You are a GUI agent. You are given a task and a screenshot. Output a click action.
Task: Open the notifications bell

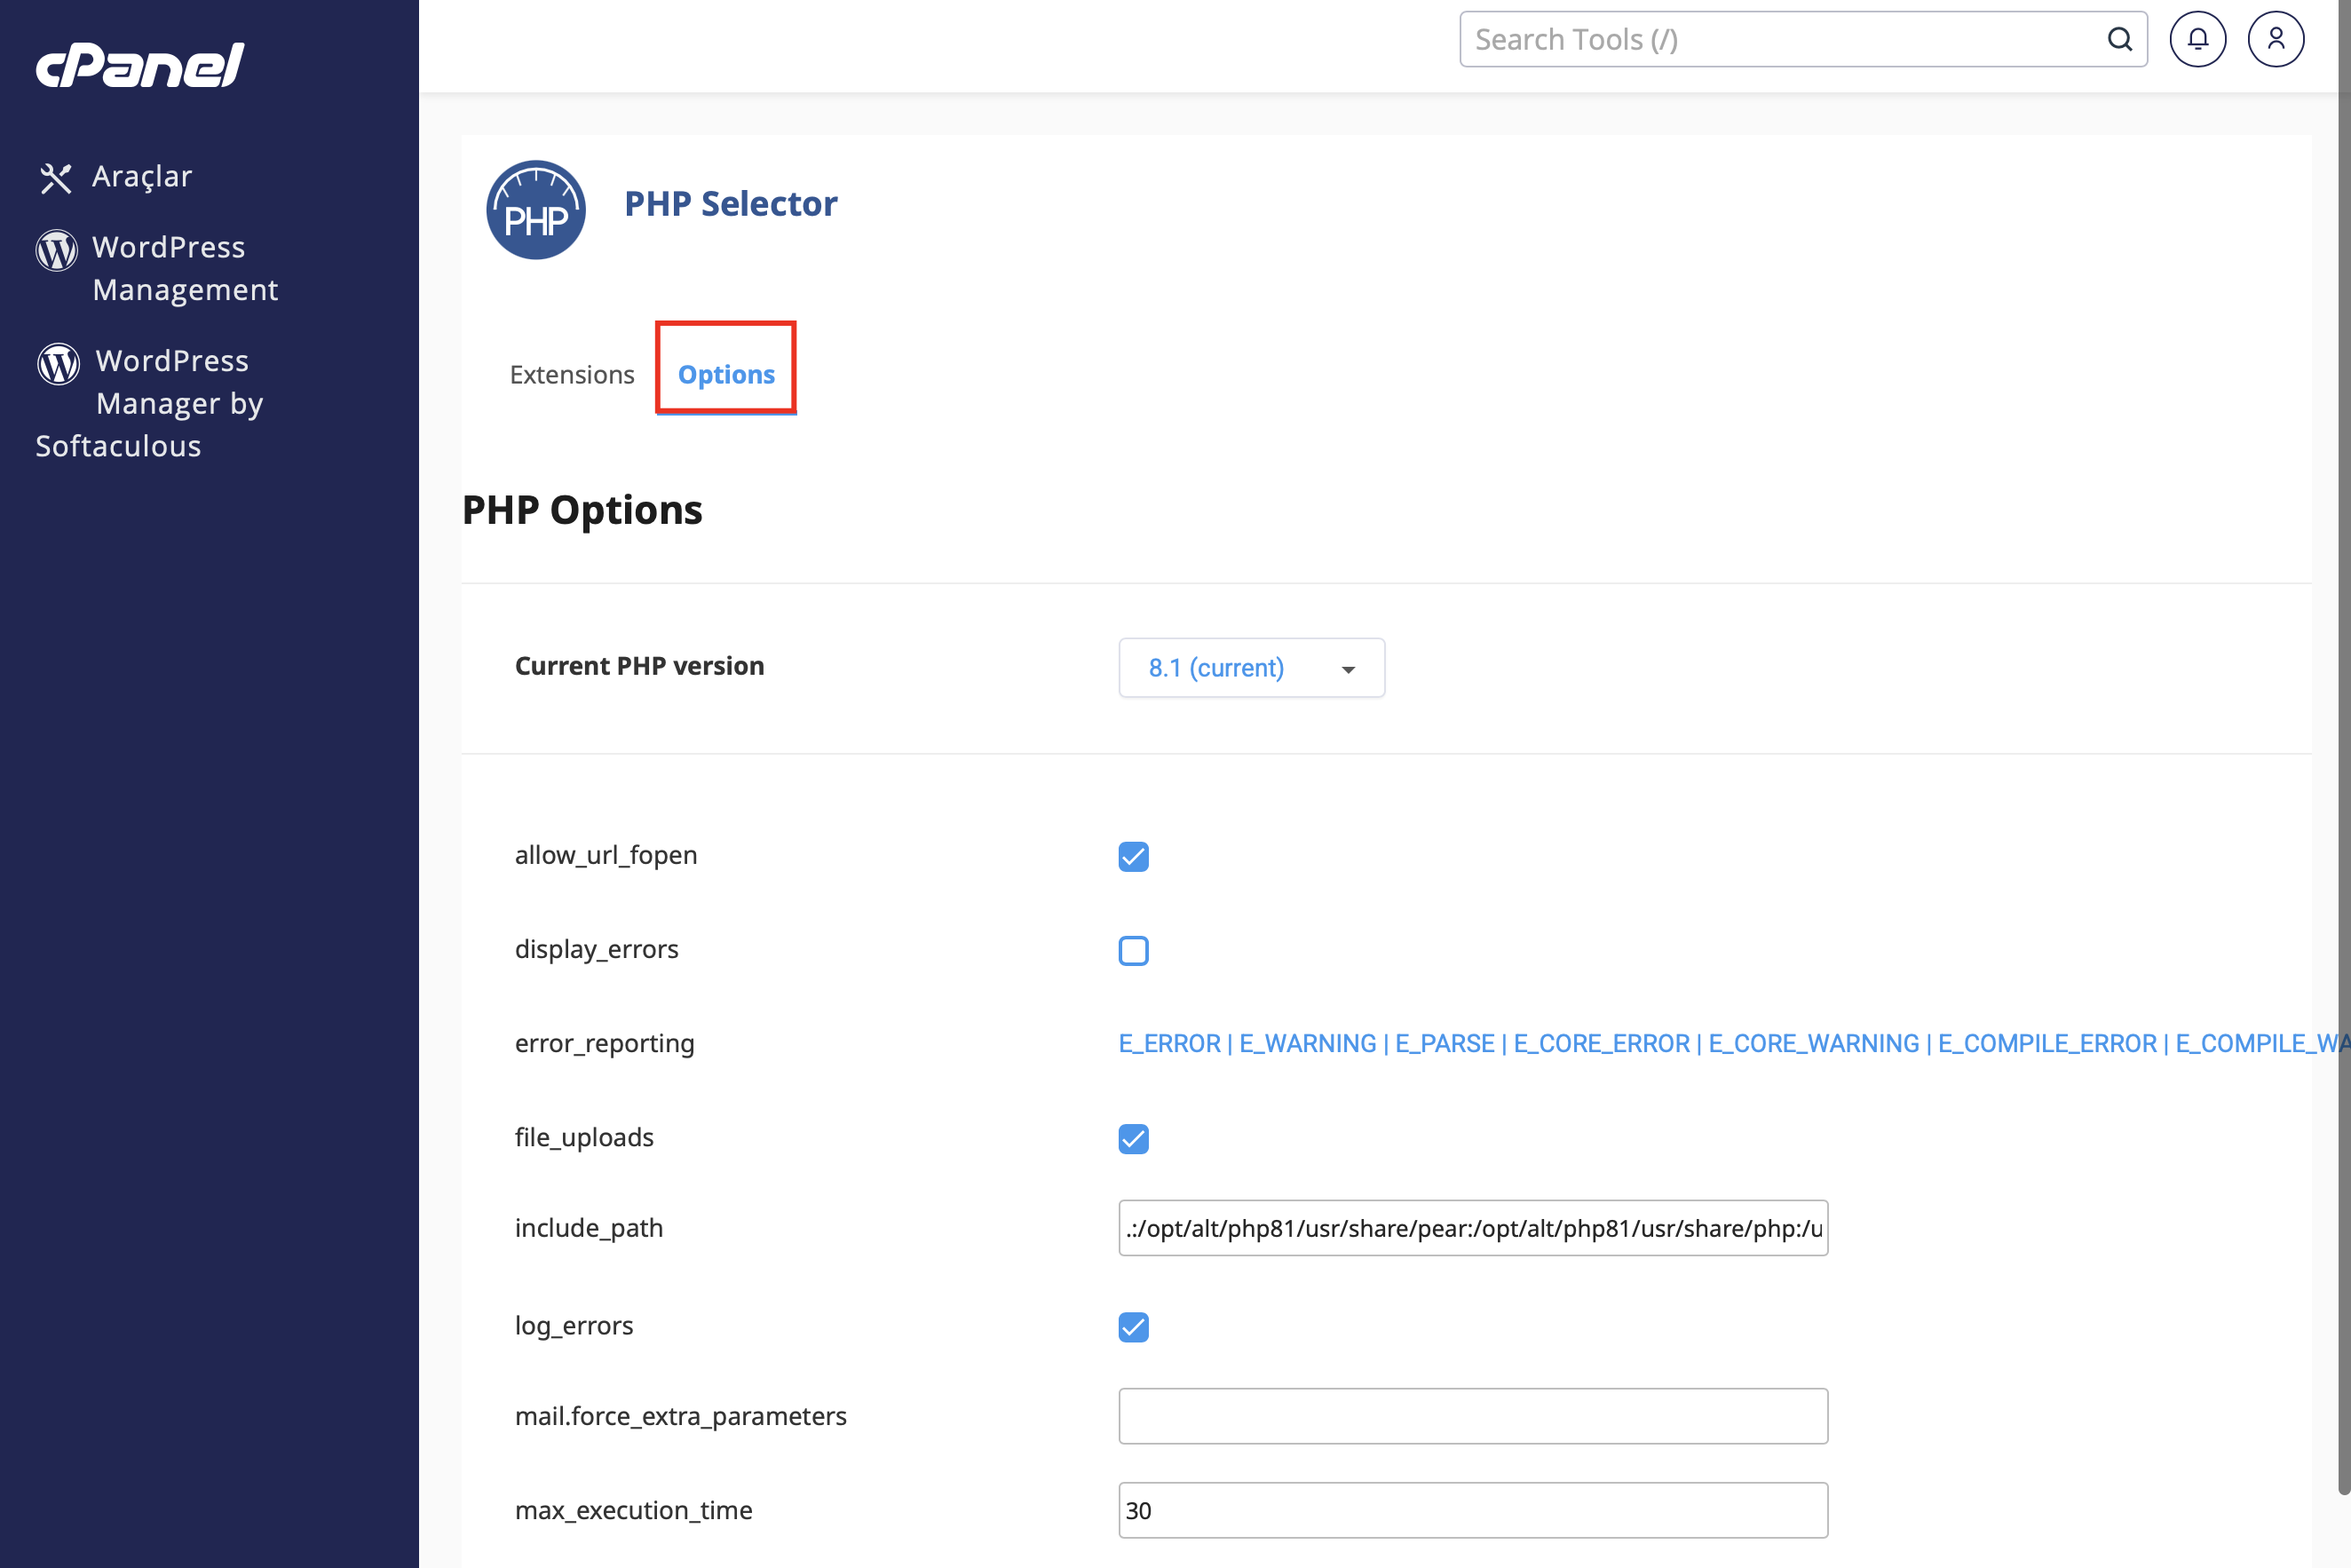(x=2197, y=39)
